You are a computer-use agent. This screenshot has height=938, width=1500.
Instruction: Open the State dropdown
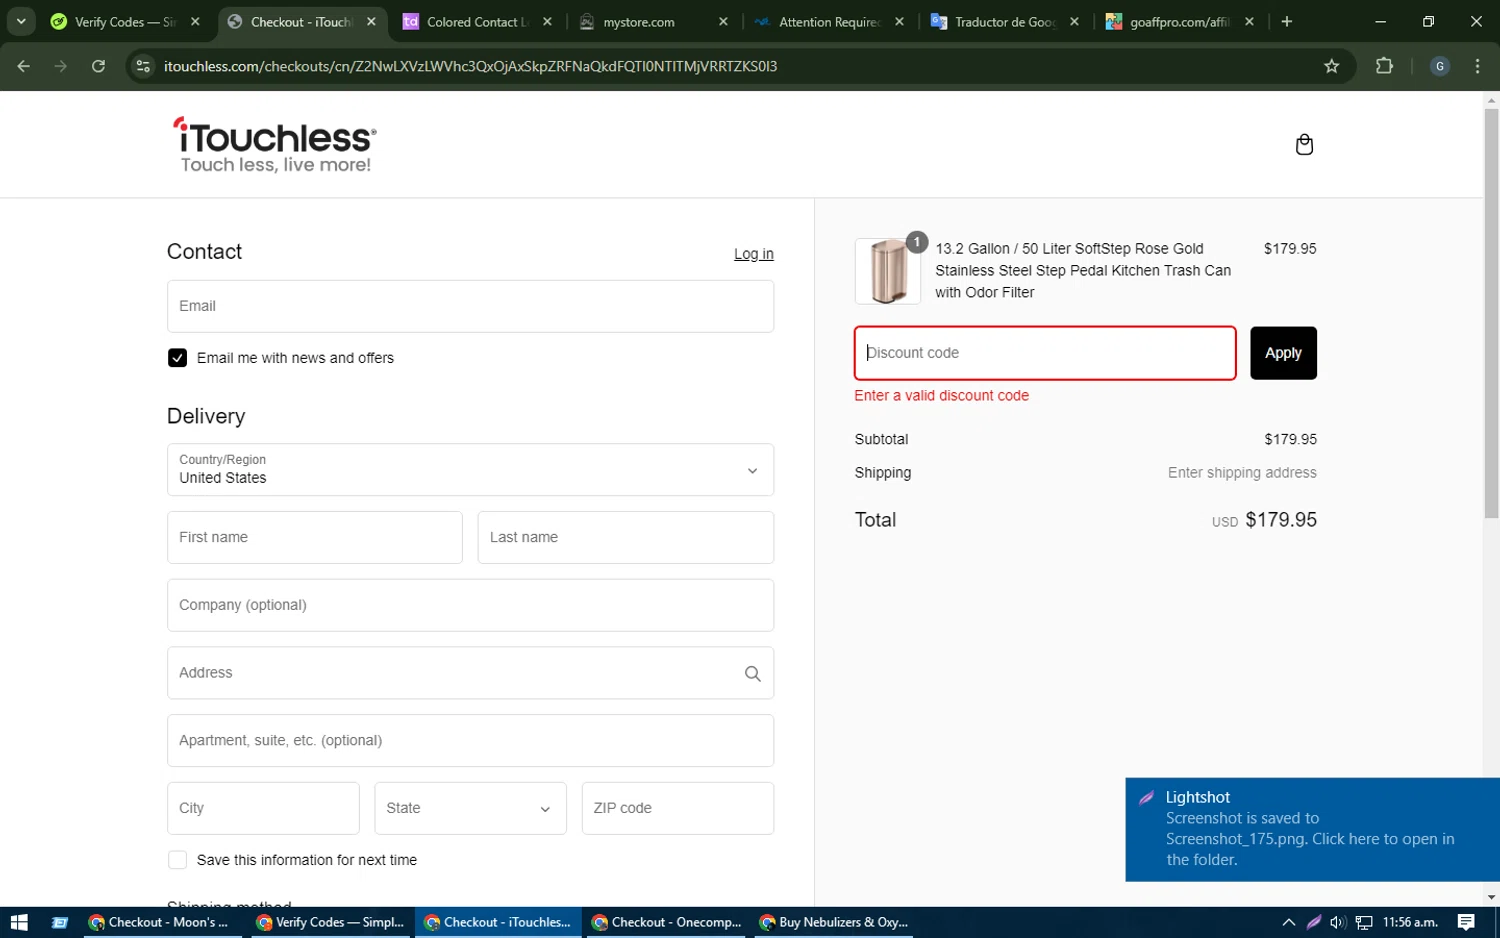[470, 808]
